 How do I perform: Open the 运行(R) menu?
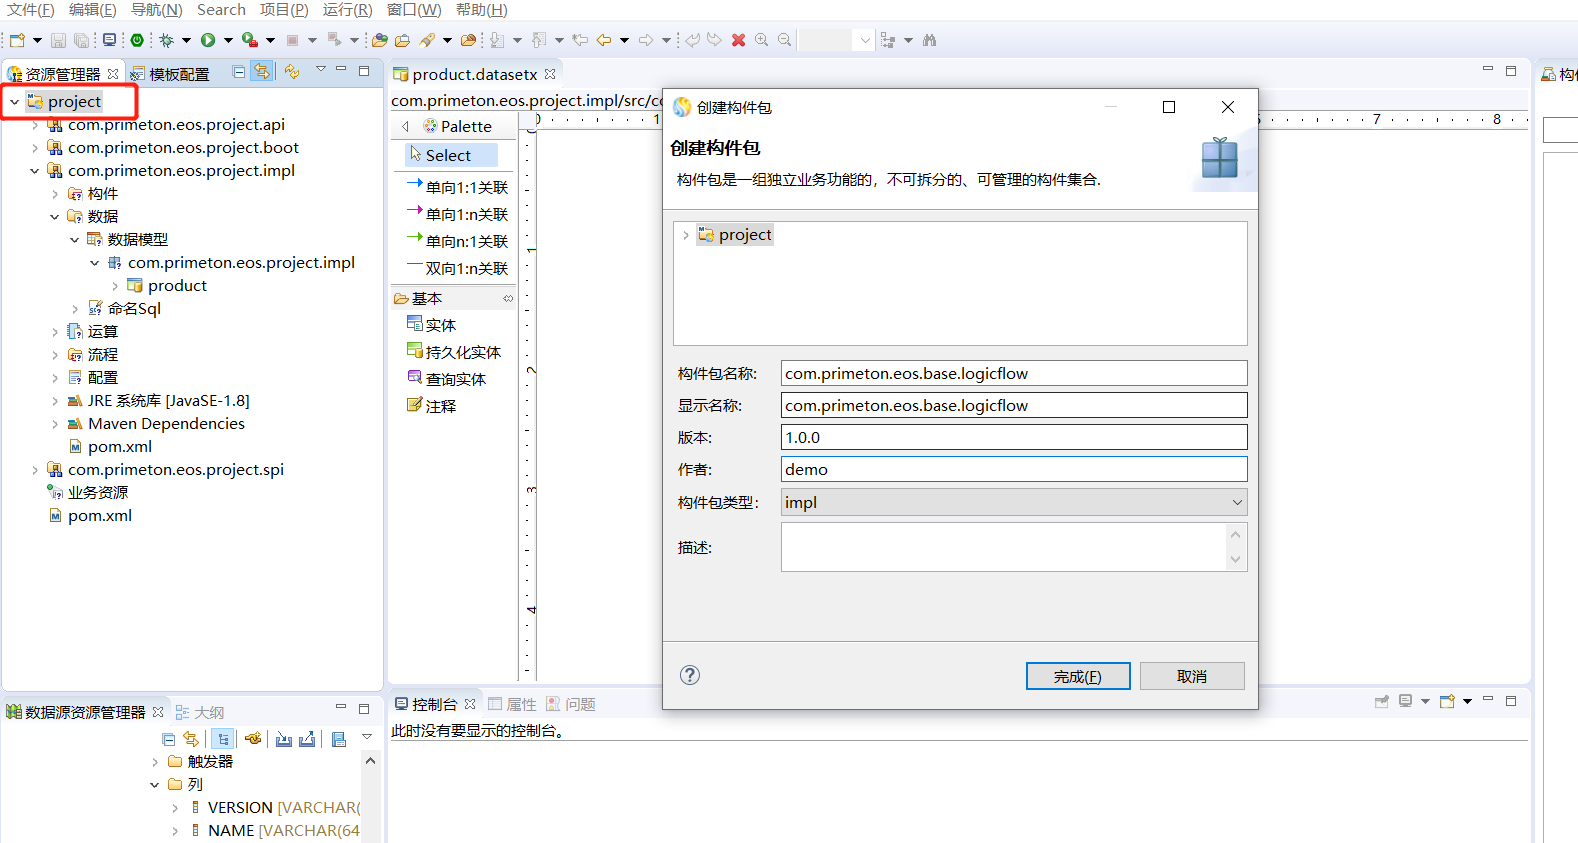347,10
